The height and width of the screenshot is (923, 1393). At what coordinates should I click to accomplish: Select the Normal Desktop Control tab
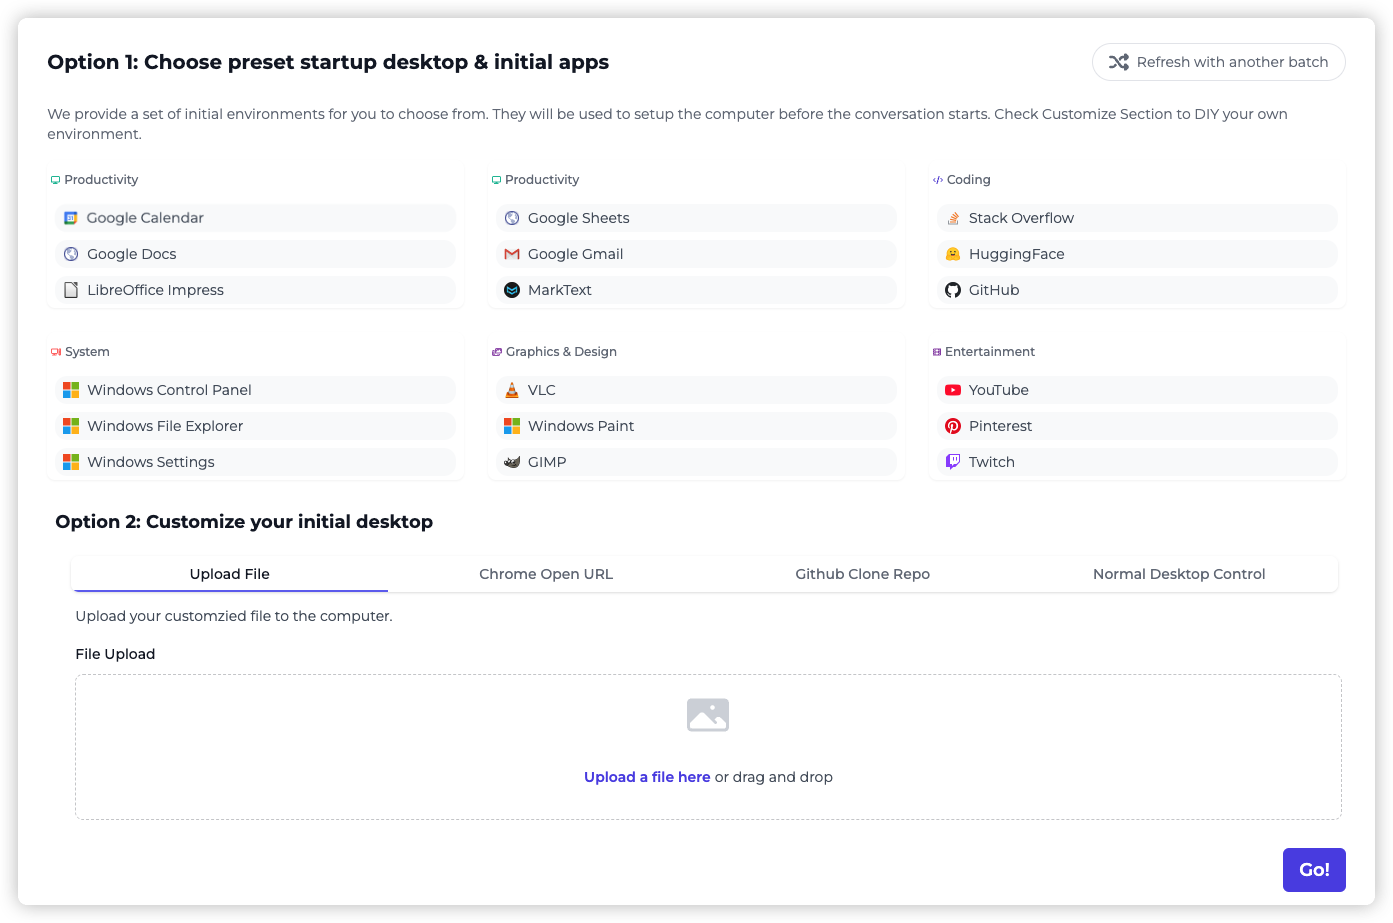pos(1179,574)
